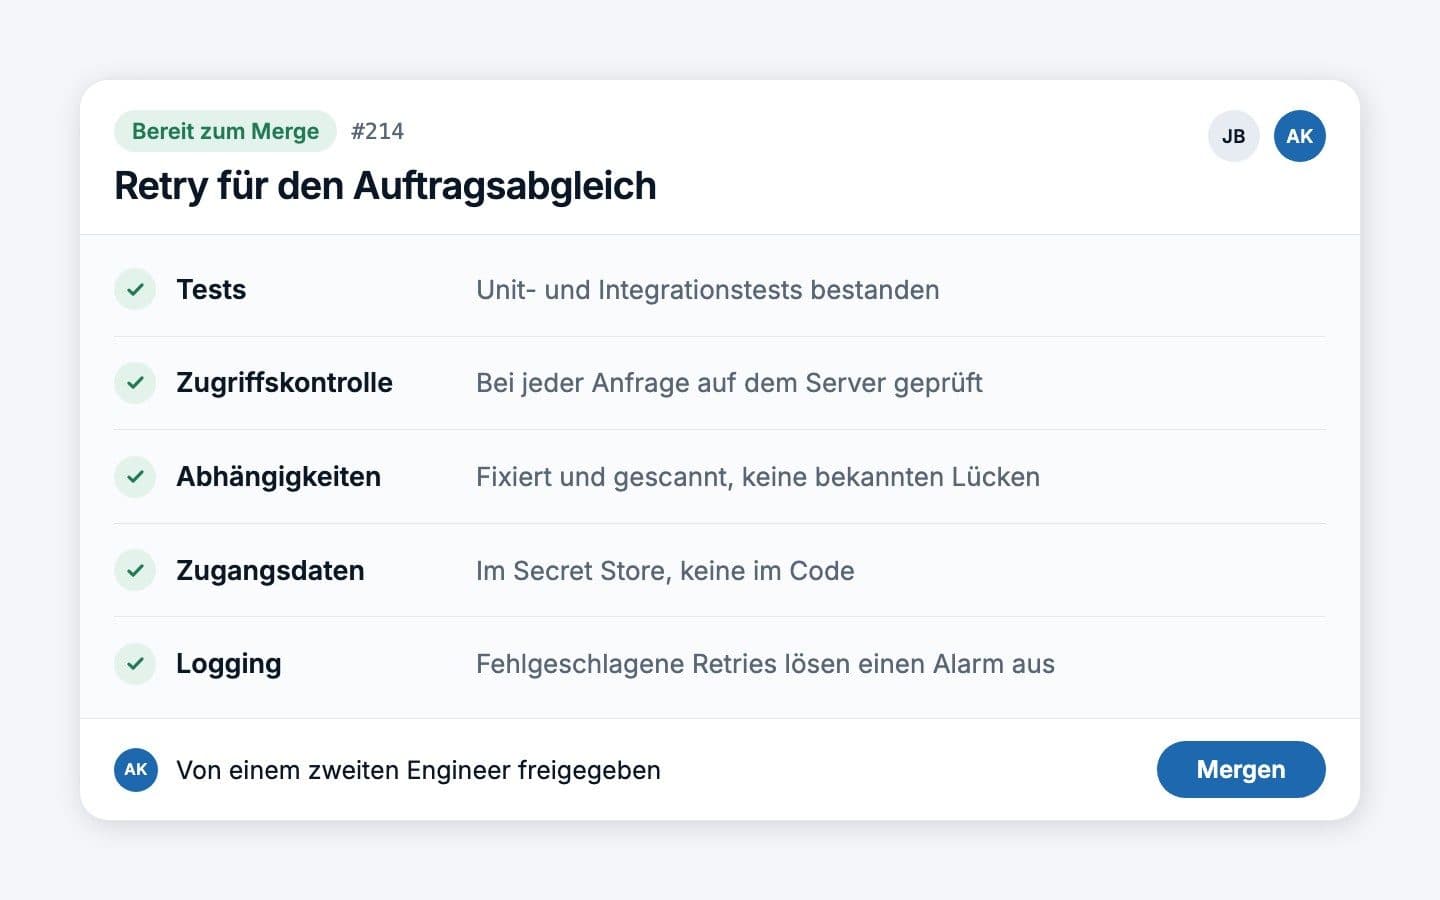This screenshot has height=900, width=1440.
Task: Click 'Bei jeder Anfrage auf dem Server geprüft'
Action: pos(729,383)
